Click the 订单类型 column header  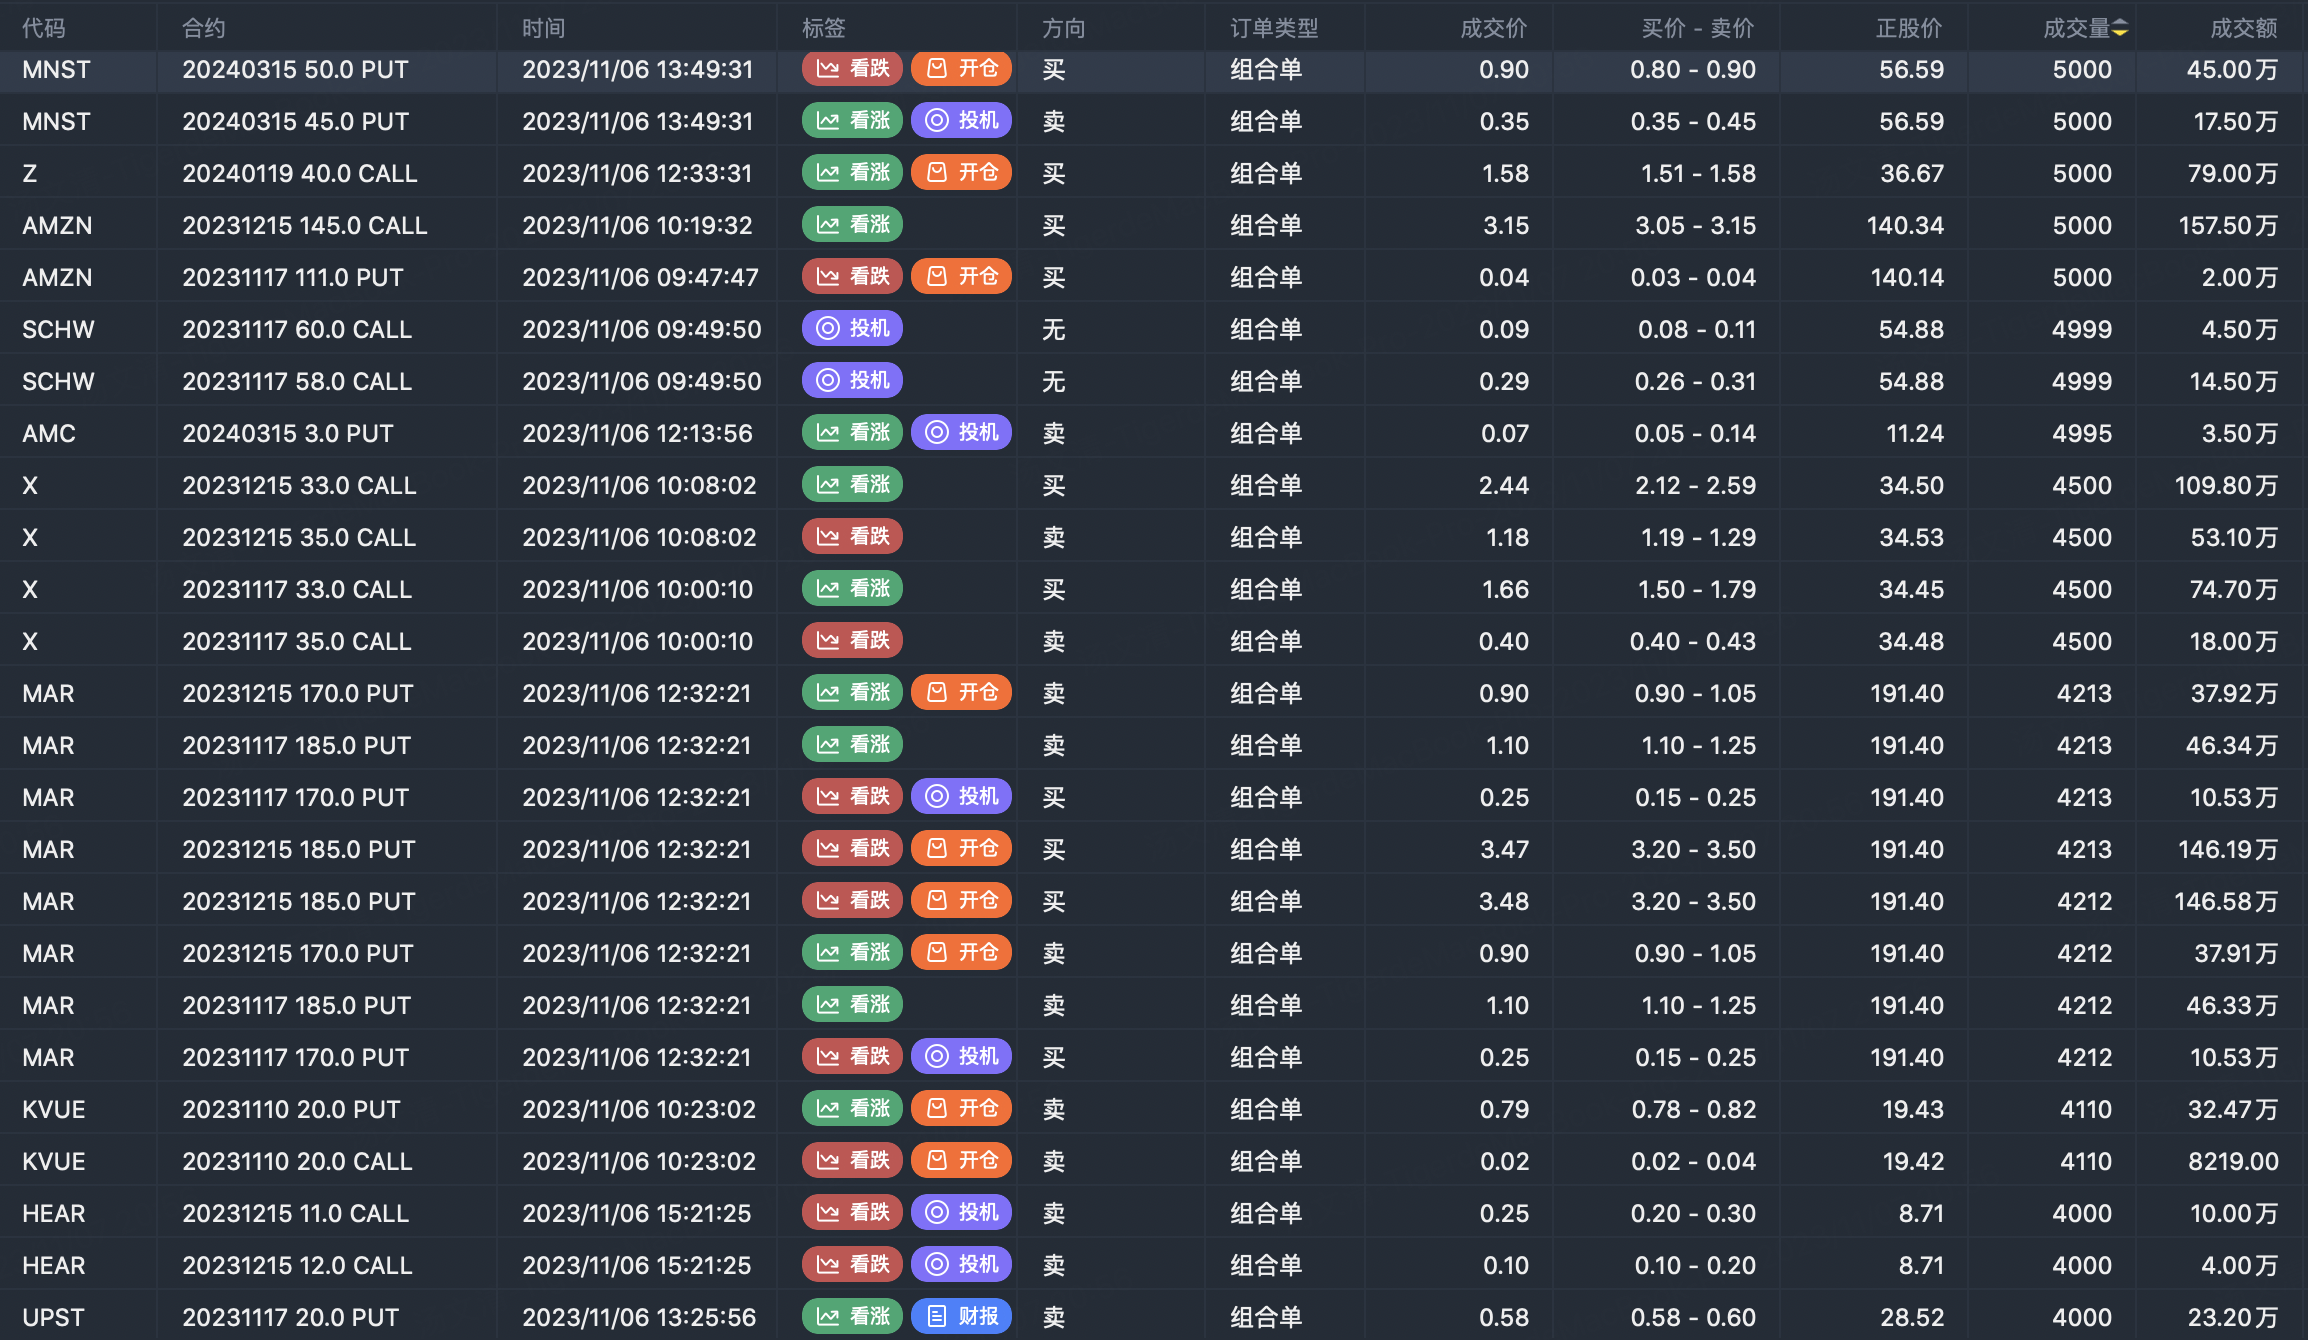click(x=1274, y=28)
